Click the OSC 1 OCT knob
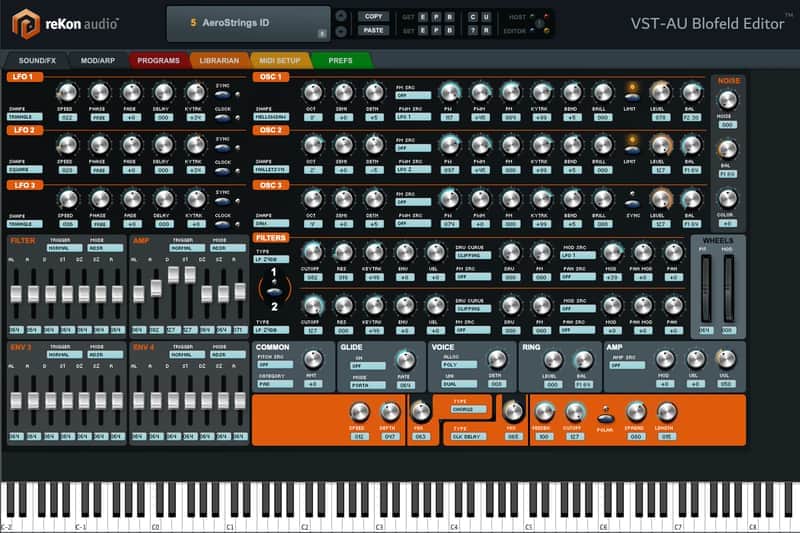 tap(312, 93)
